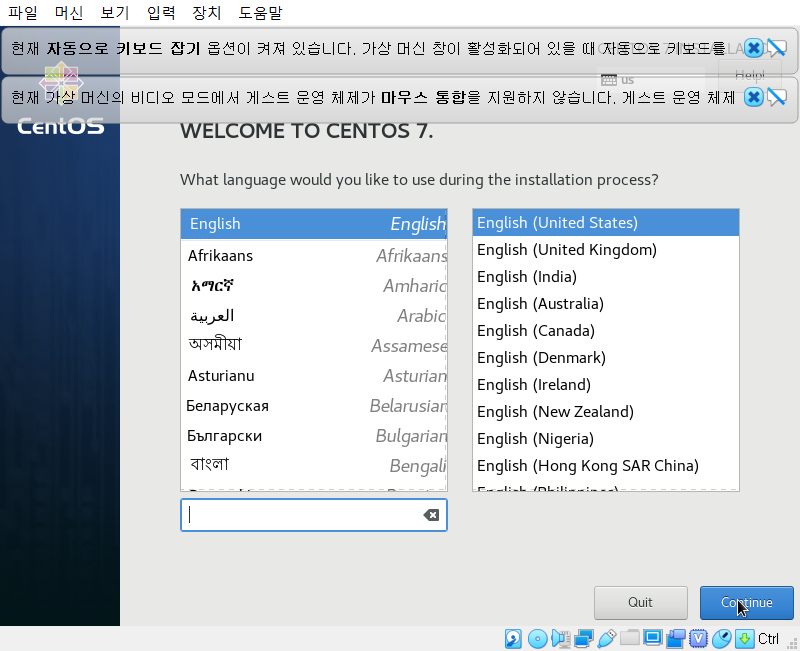The width and height of the screenshot is (800, 651).
Task: Clear the language search field
Action: pos(431,515)
